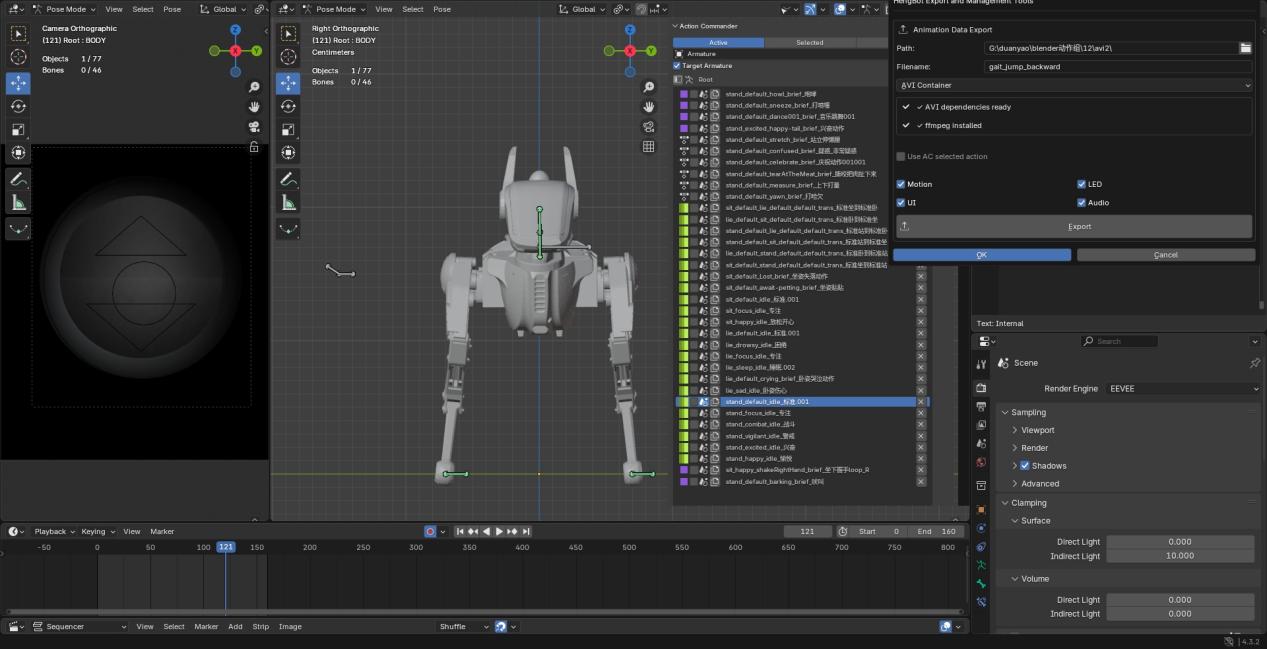
Task: Jump to timeline start frame
Action: 460,531
